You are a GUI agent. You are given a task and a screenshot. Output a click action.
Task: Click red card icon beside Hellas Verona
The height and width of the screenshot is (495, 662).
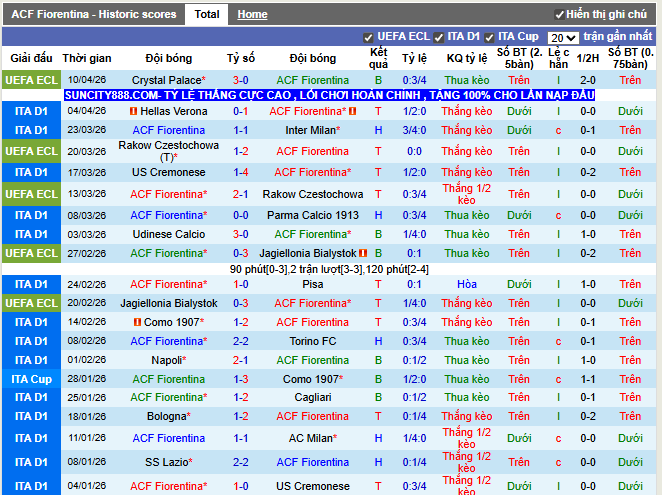[133, 112]
